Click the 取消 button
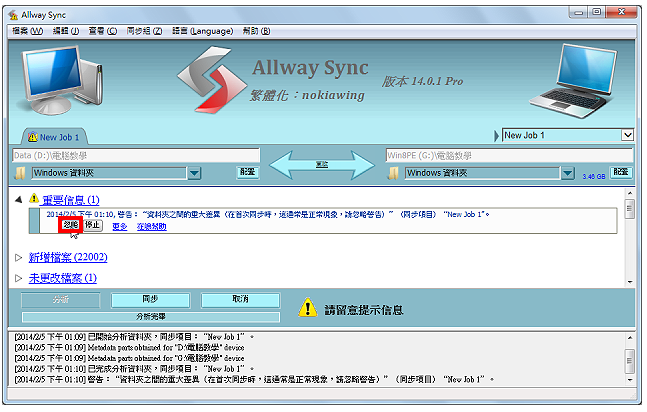 click(x=241, y=300)
